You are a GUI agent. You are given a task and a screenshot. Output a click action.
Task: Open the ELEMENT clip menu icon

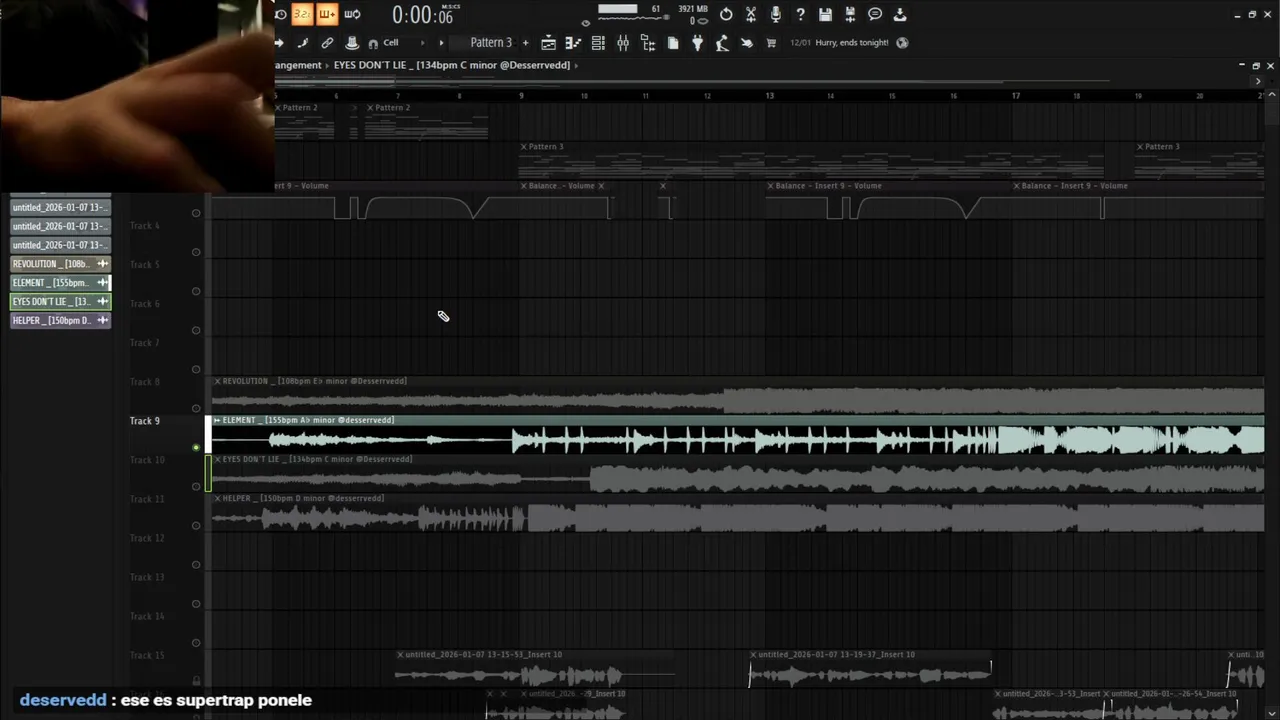coord(217,420)
